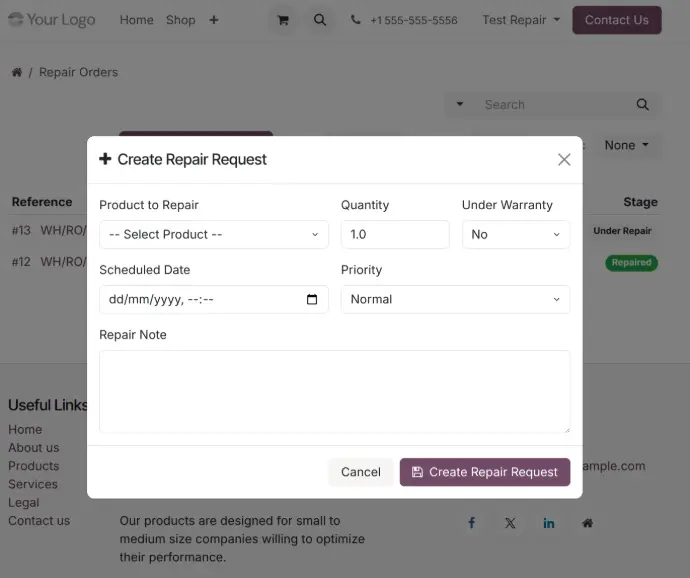
Task: Open the Priority dropdown
Action: click(455, 299)
